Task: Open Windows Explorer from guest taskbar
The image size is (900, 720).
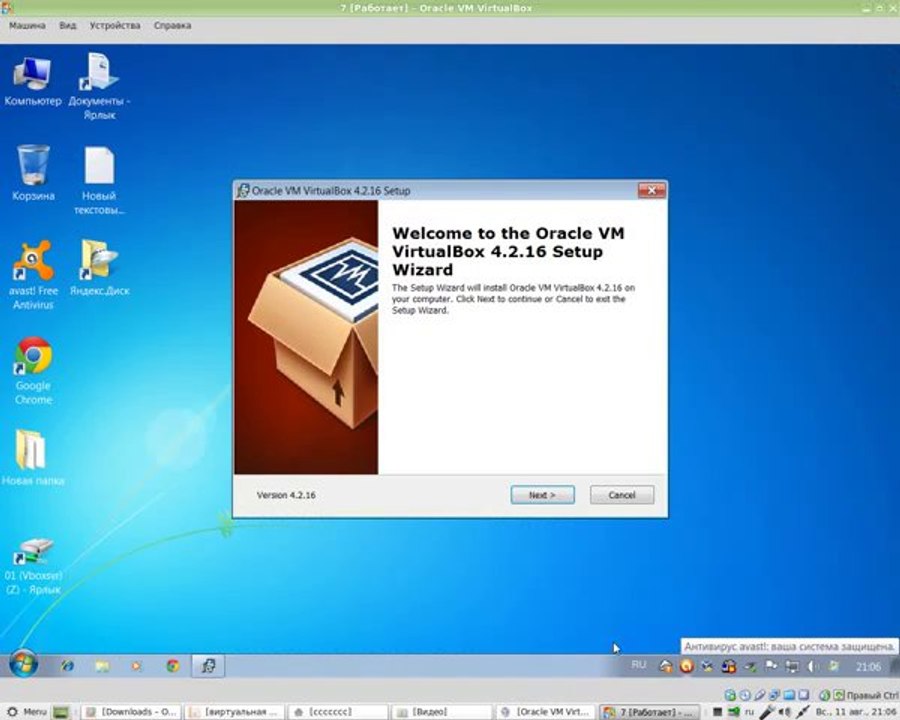Action: pos(102,666)
